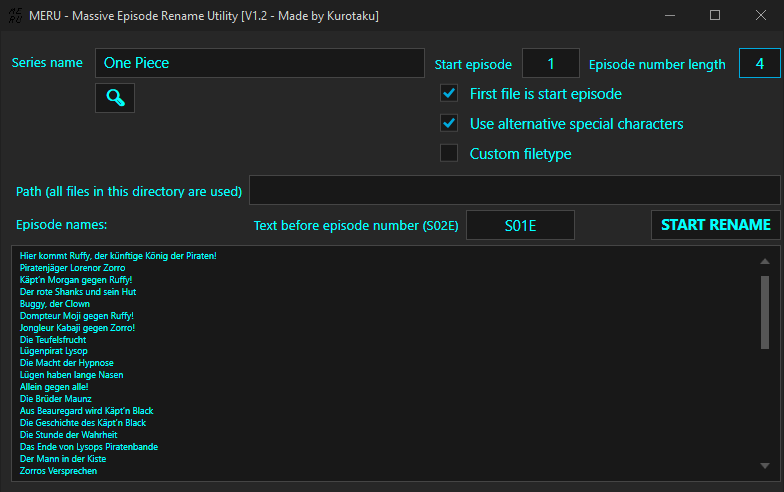The width and height of the screenshot is (784, 492).
Task: Click the episode list scrollbar thumb
Action: pyautogui.click(x=764, y=312)
